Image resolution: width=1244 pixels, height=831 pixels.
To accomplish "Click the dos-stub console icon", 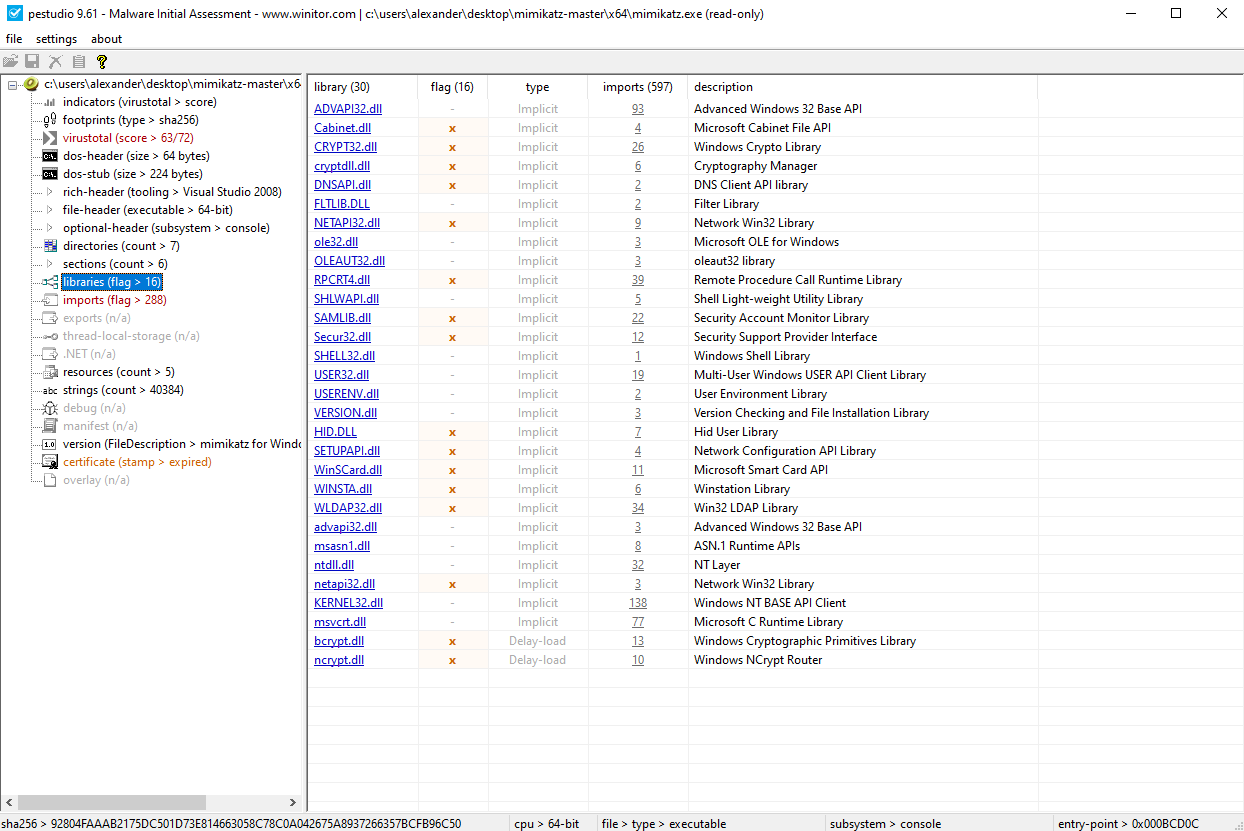I will pos(50,174).
